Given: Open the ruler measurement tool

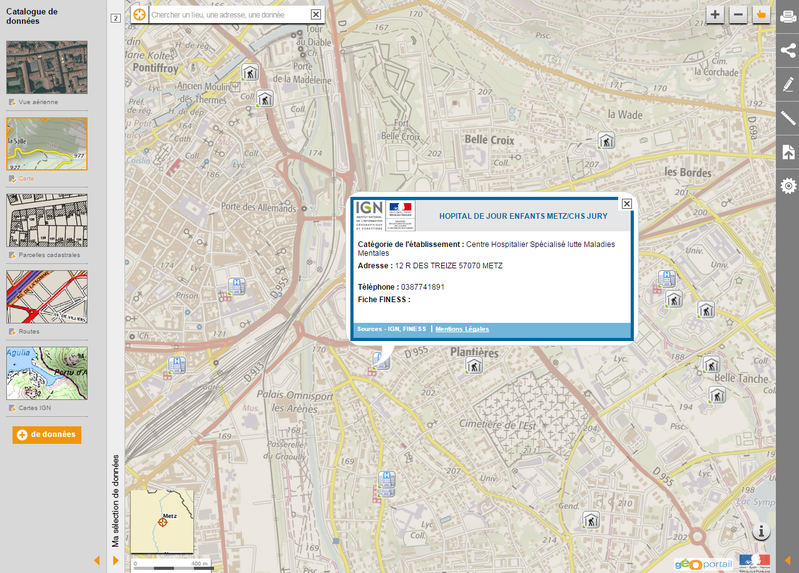Looking at the screenshot, I should (788, 118).
